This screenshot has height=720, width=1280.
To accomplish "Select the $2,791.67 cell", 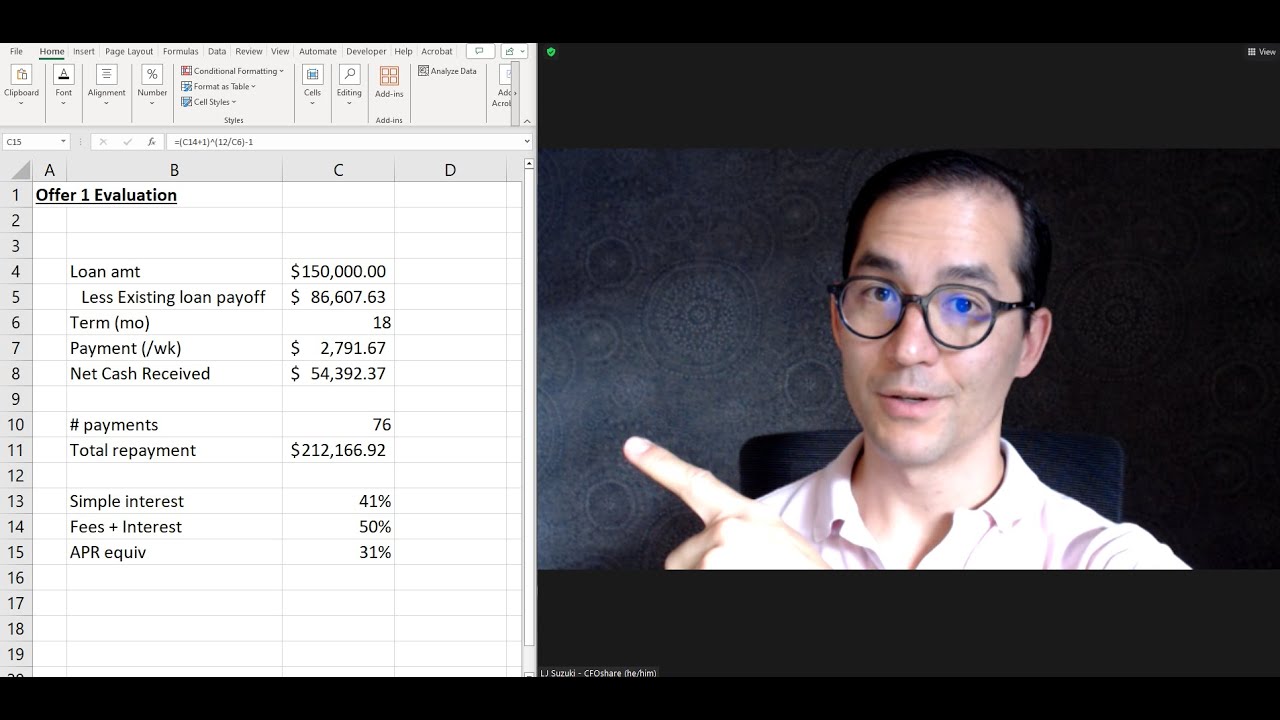I will coord(338,348).
